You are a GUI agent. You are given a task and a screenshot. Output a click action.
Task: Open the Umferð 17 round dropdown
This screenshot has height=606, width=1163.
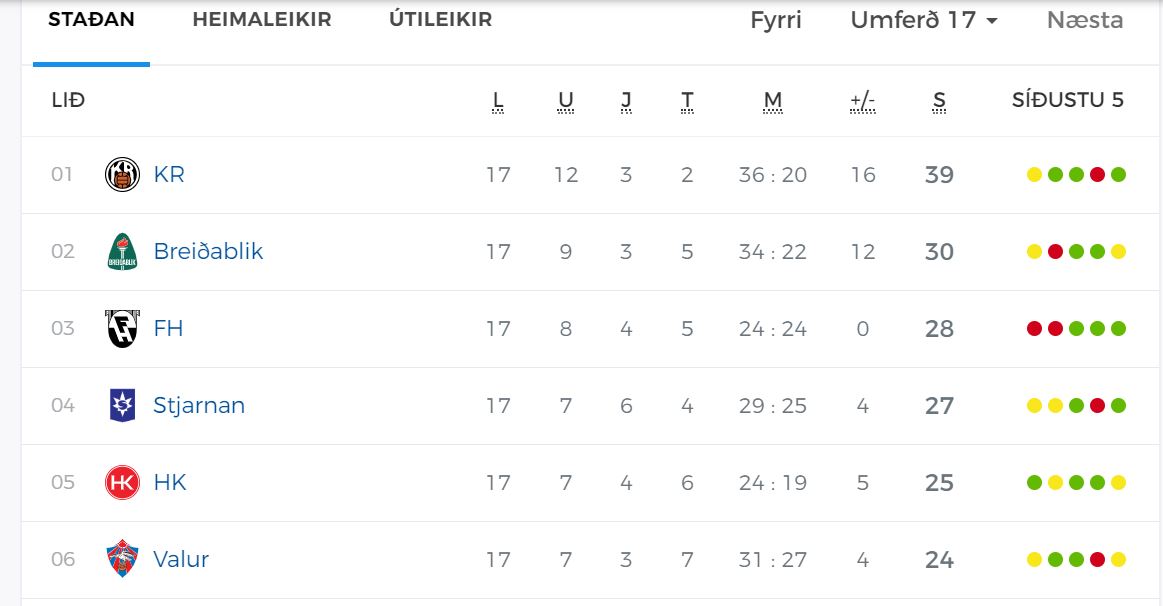click(923, 20)
